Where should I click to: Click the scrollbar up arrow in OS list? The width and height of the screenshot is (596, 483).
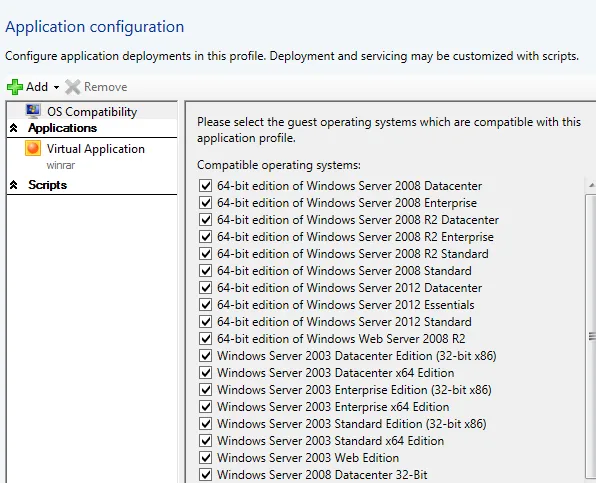click(591, 185)
